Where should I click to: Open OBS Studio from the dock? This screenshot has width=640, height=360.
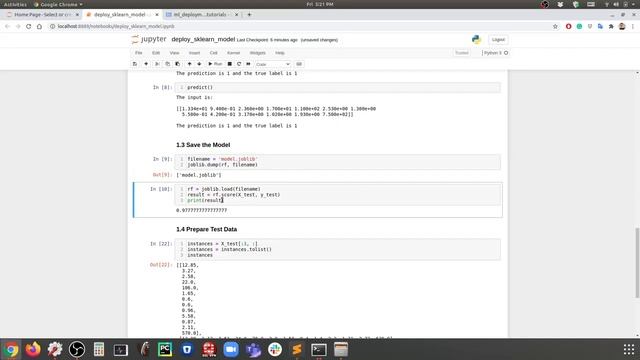click(x=77, y=349)
